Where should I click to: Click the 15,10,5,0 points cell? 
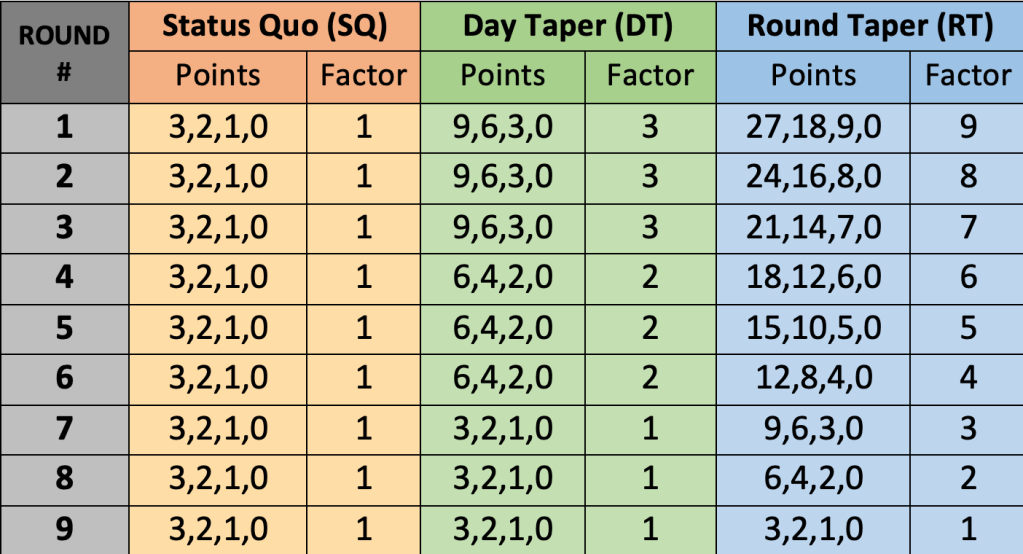click(x=814, y=327)
